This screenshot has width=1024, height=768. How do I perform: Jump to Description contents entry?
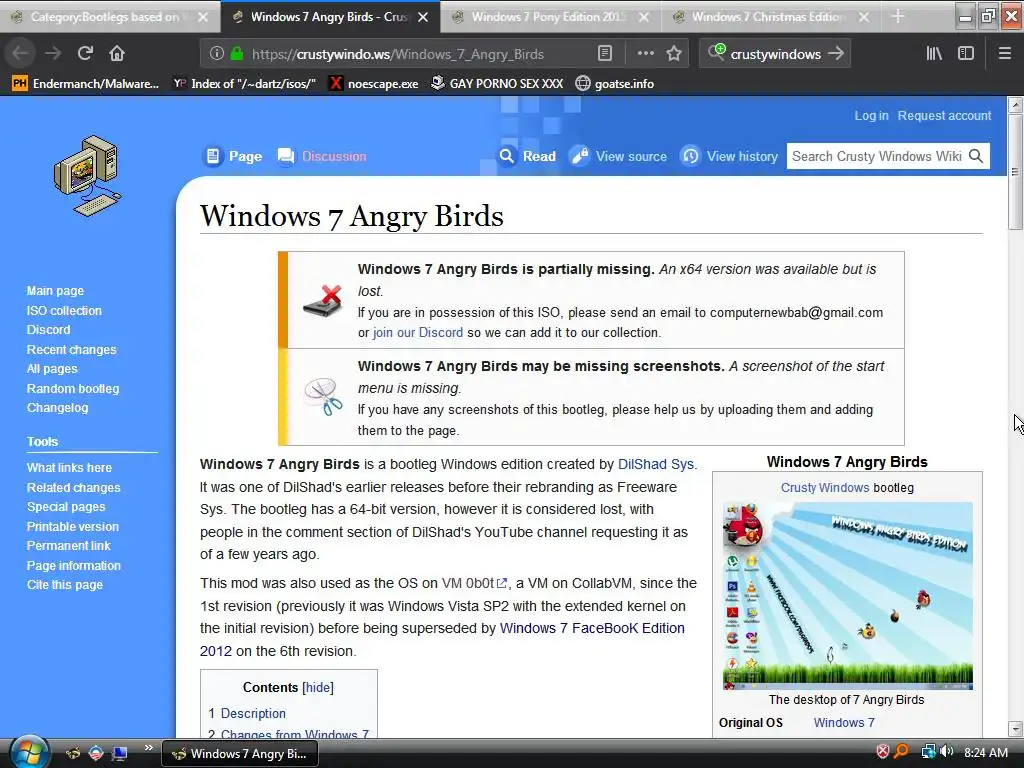253,714
